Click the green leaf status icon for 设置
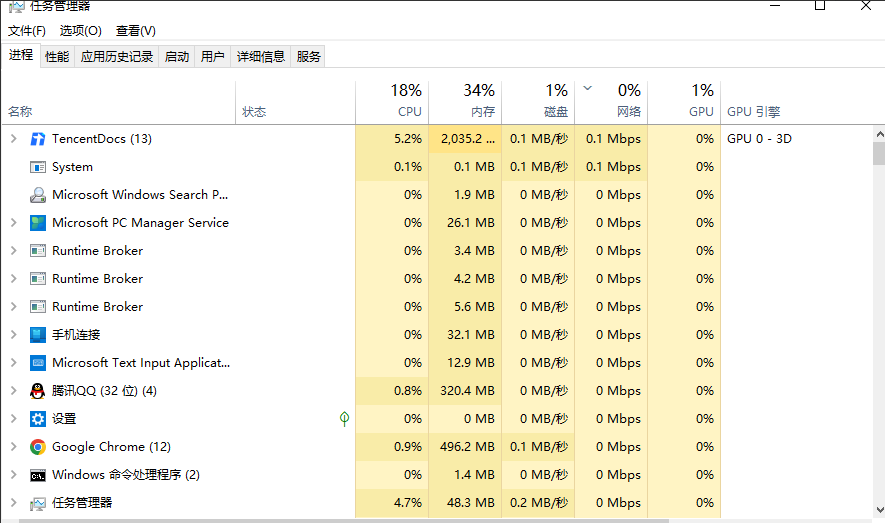885x523 pixels. click(x=344, y=419)
